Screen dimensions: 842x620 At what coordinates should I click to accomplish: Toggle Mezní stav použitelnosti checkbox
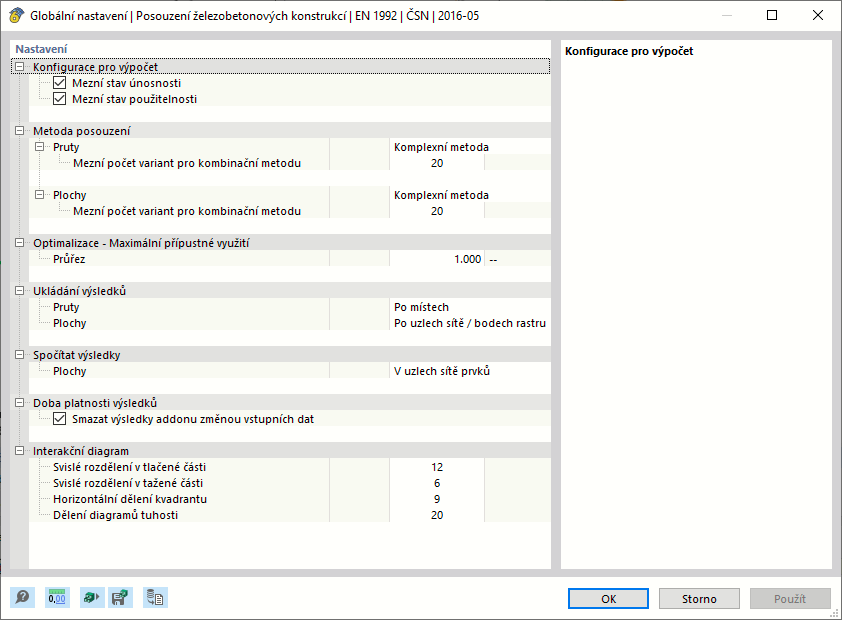click(x=60, y=99)
